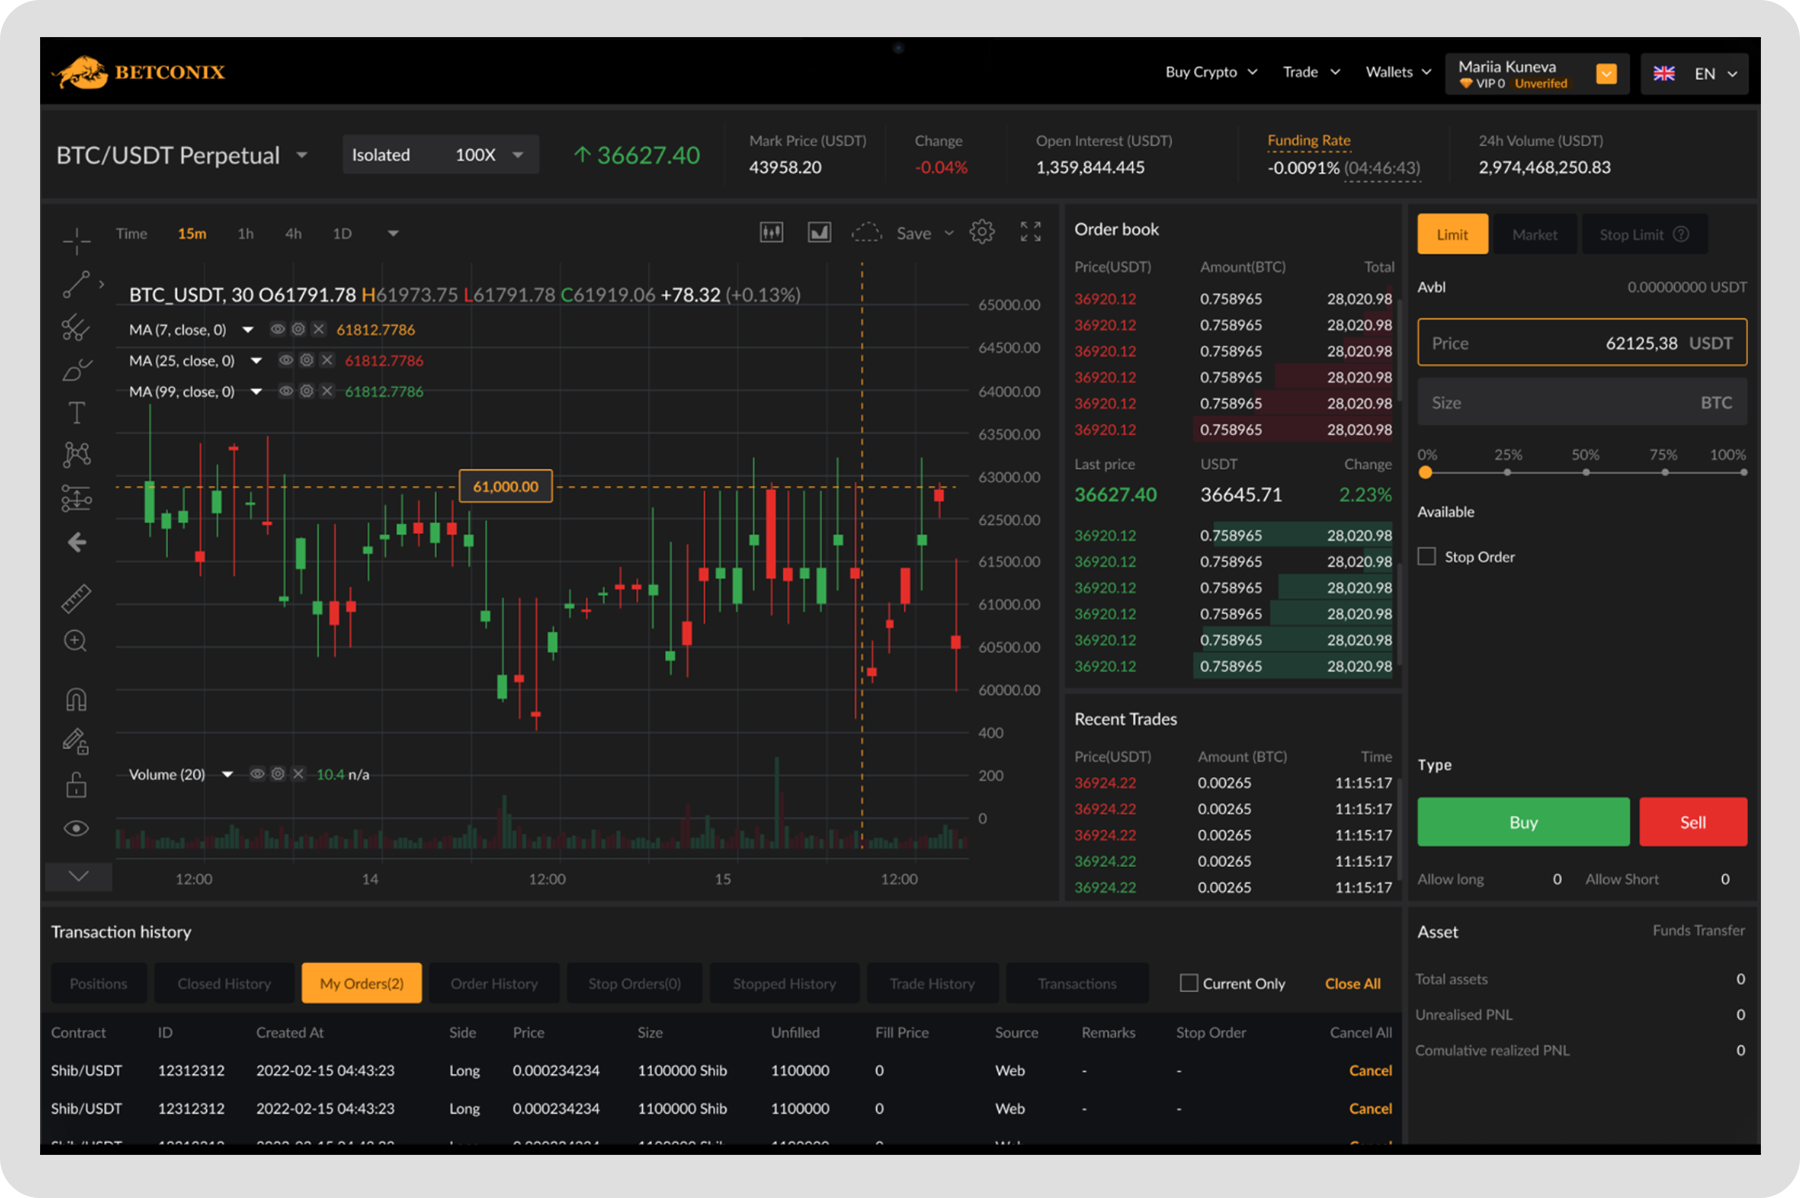Switch to the Order History tab
Viewport: 1800px width, 1198px height.
coord(494,983)
